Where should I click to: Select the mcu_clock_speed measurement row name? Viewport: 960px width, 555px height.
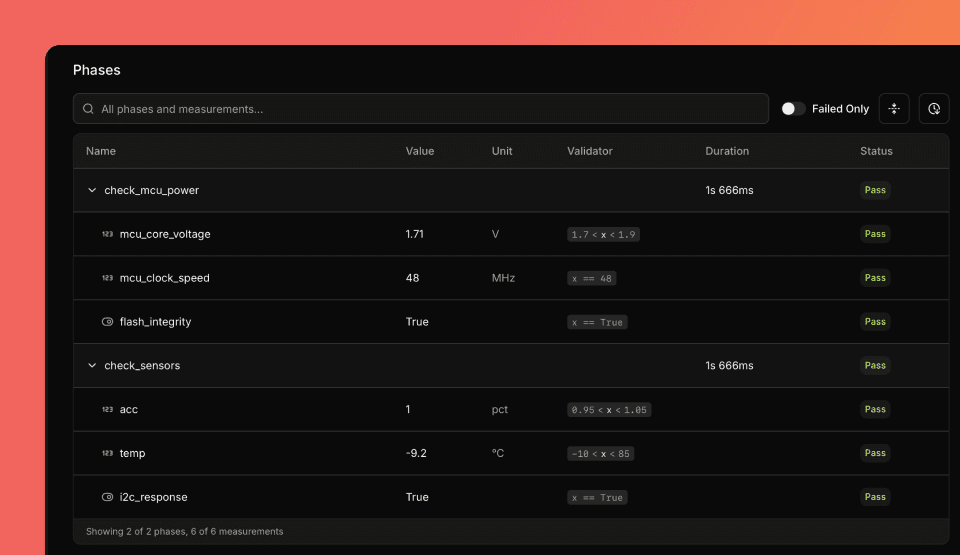point(165,278)
